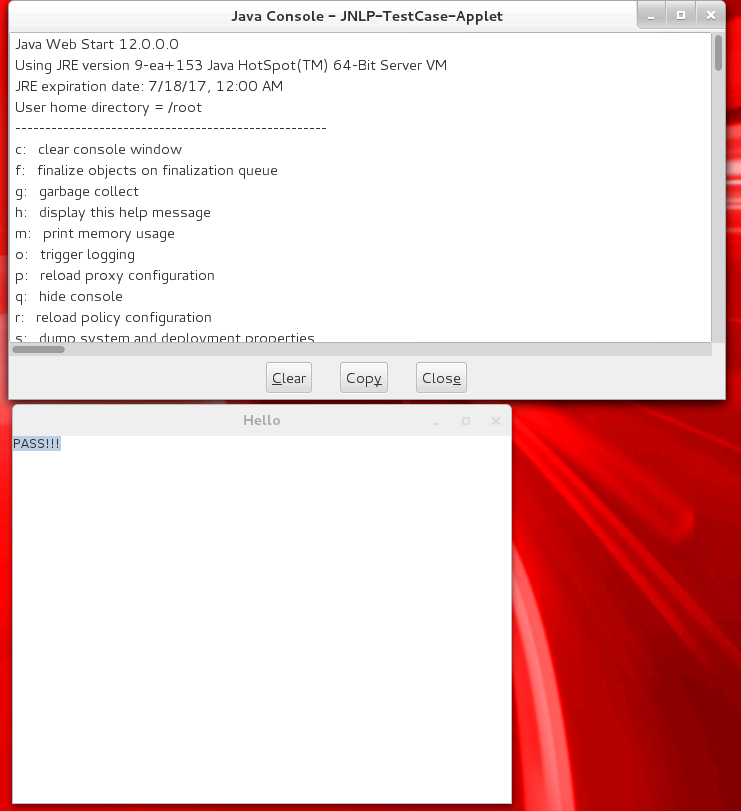
Task: Maximize the Hello window
Action: (465, 422)
